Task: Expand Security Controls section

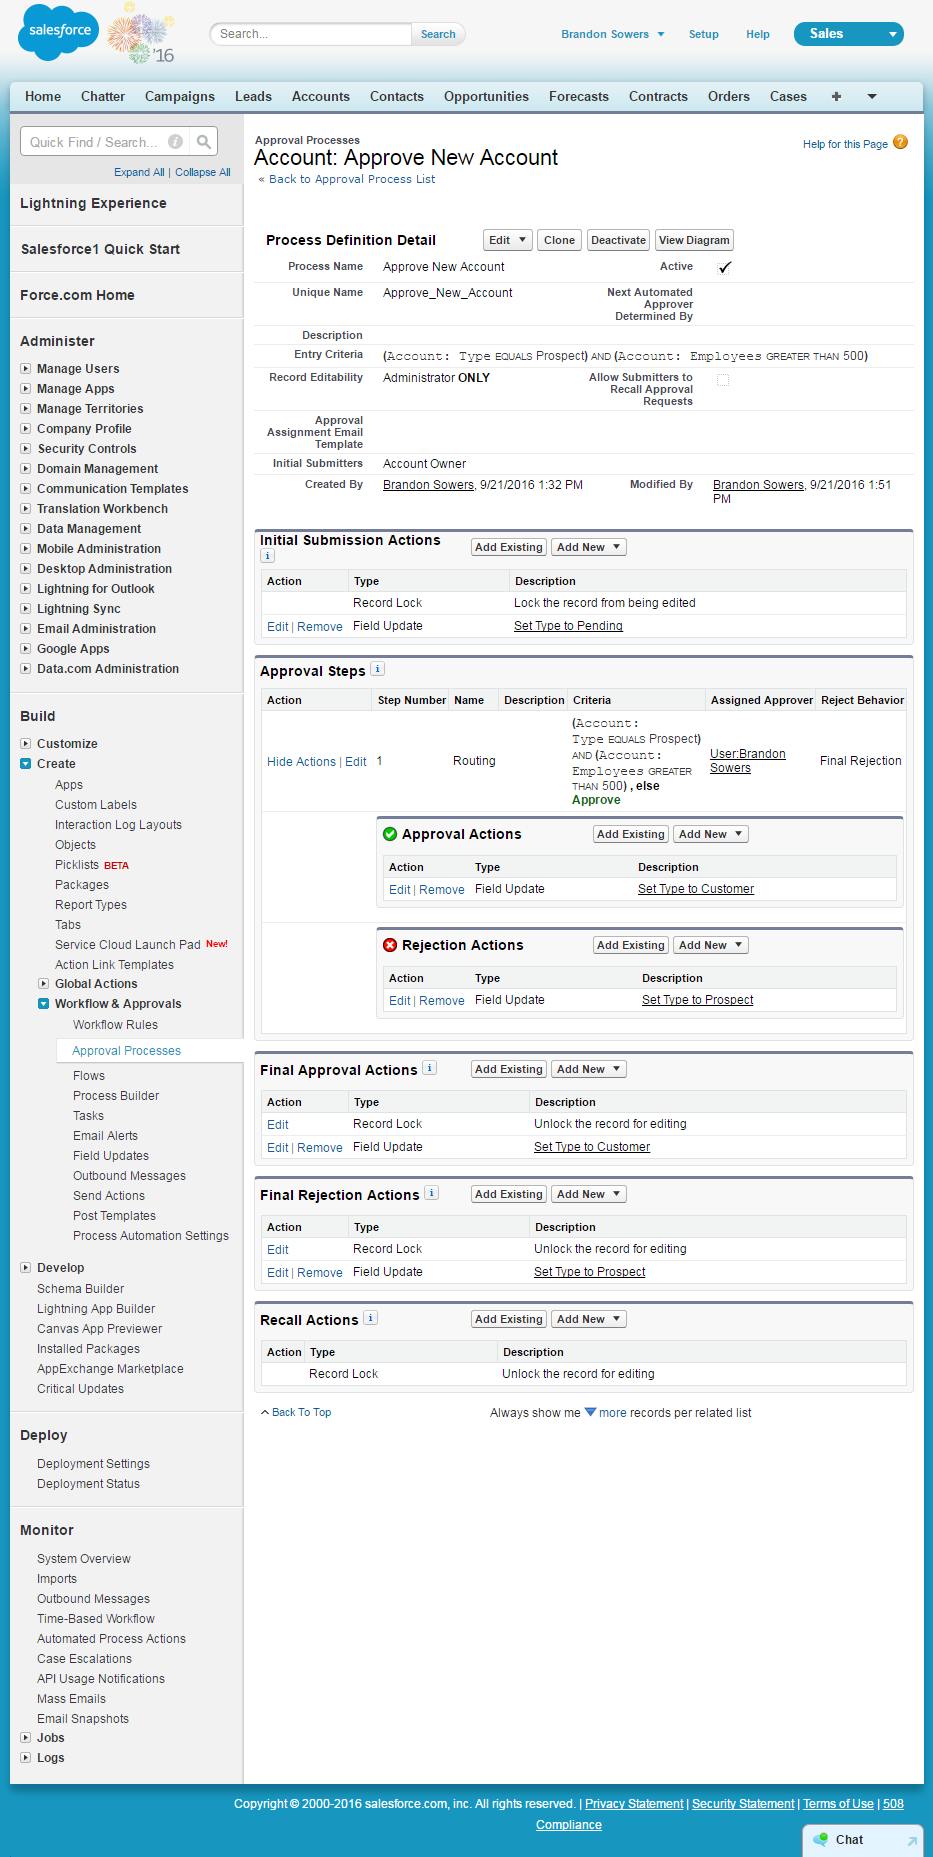Action: click(x=25, y=448)
